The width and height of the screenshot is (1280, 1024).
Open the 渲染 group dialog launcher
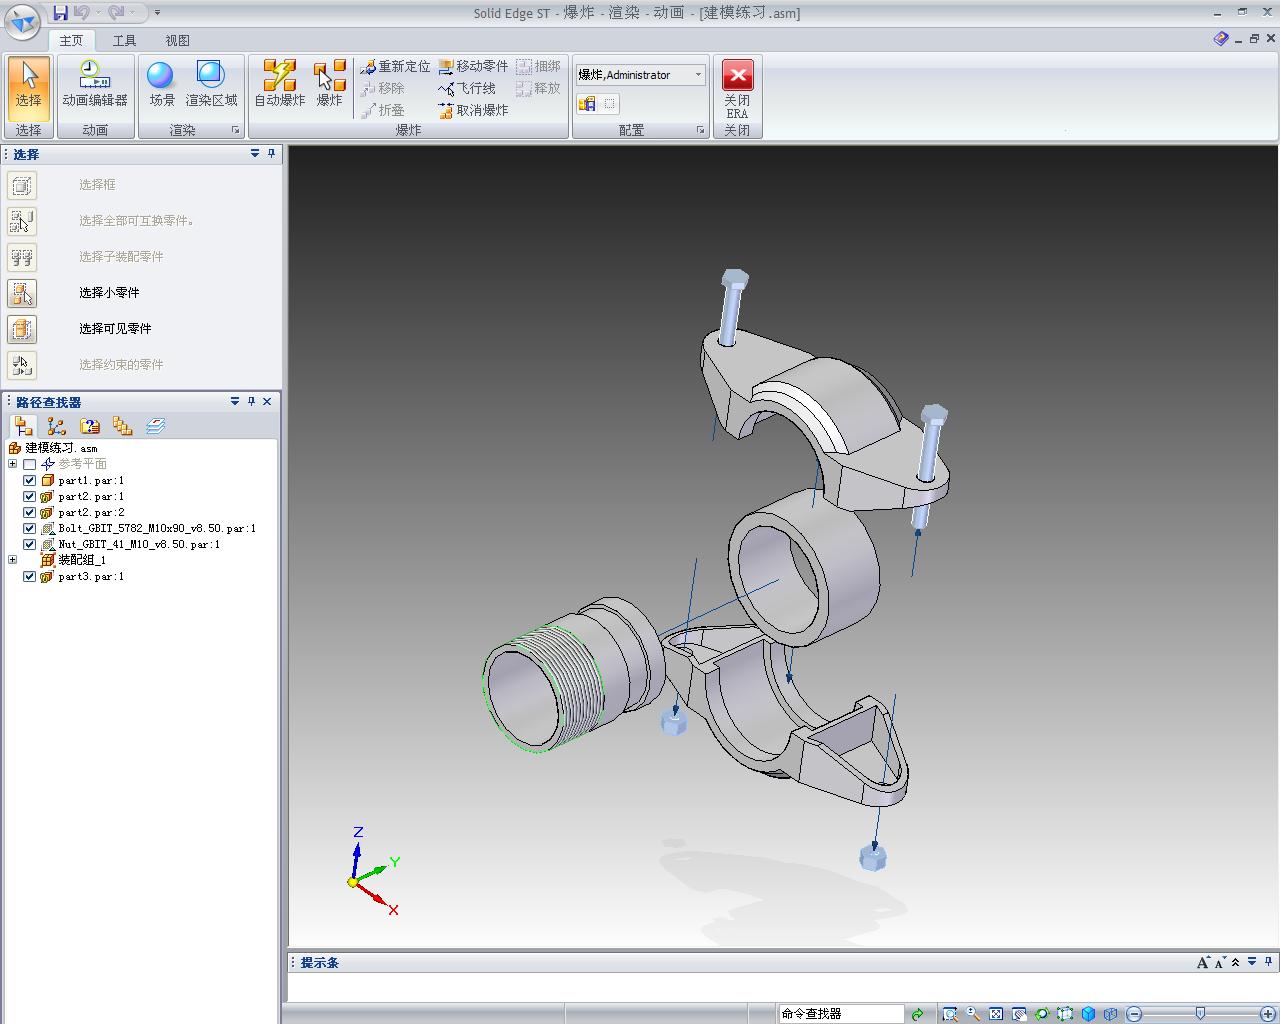tap(236, 130)
